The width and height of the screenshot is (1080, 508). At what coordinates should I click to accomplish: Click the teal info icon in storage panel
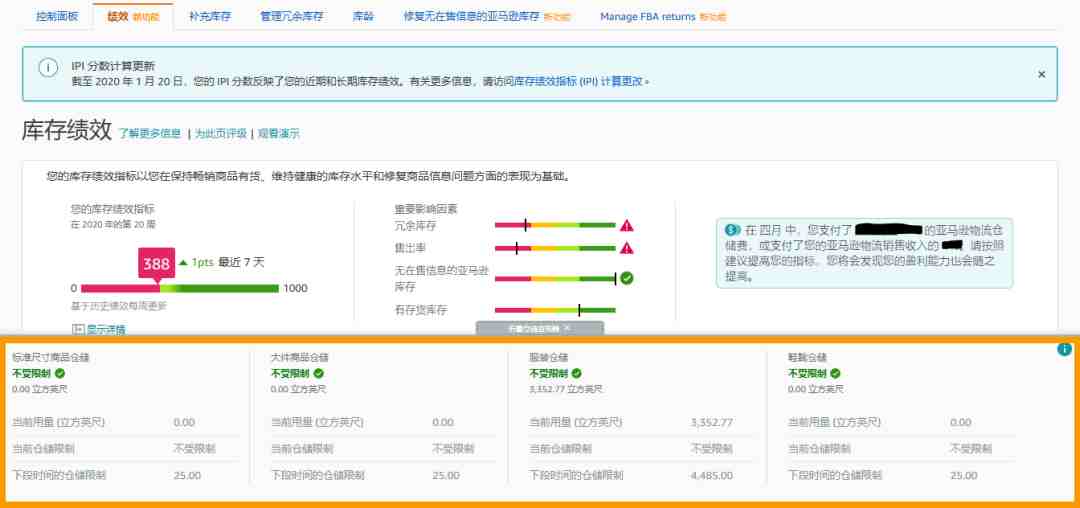[x=1065, y=349]
